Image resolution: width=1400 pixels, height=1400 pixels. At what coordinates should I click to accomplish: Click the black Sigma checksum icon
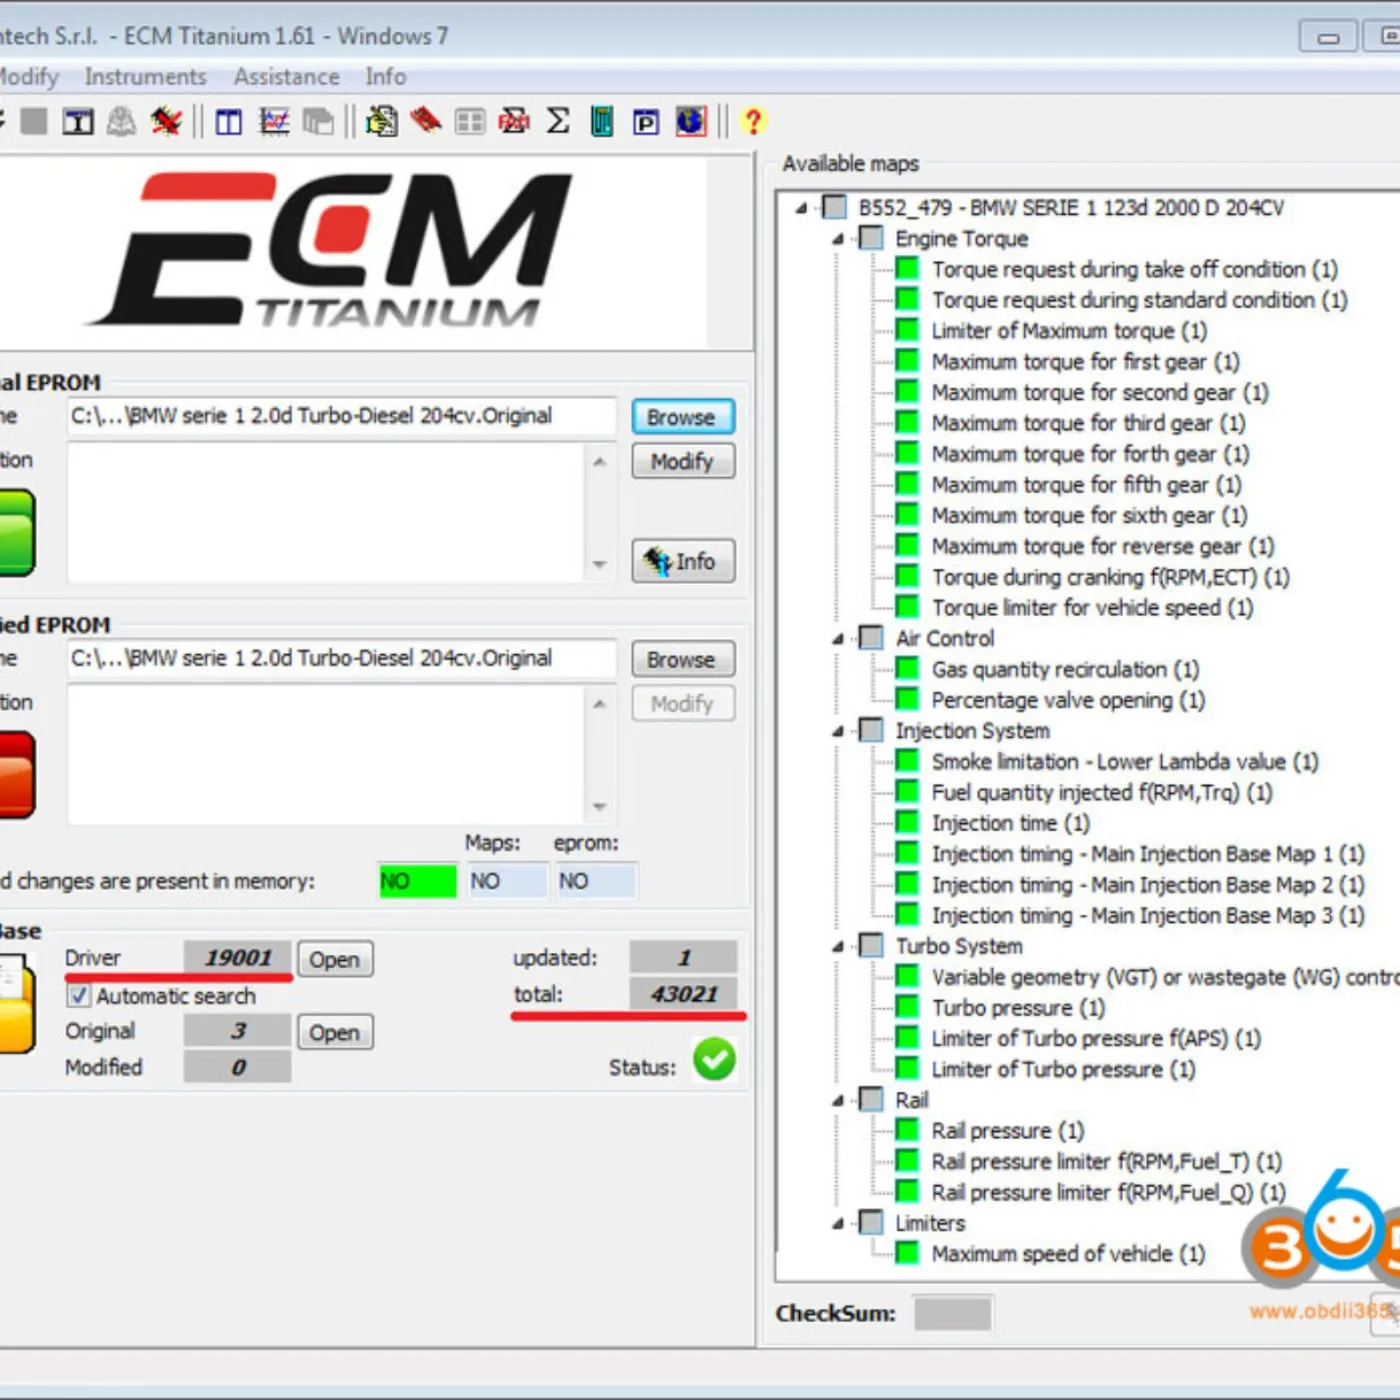click(x=558, y=121)
